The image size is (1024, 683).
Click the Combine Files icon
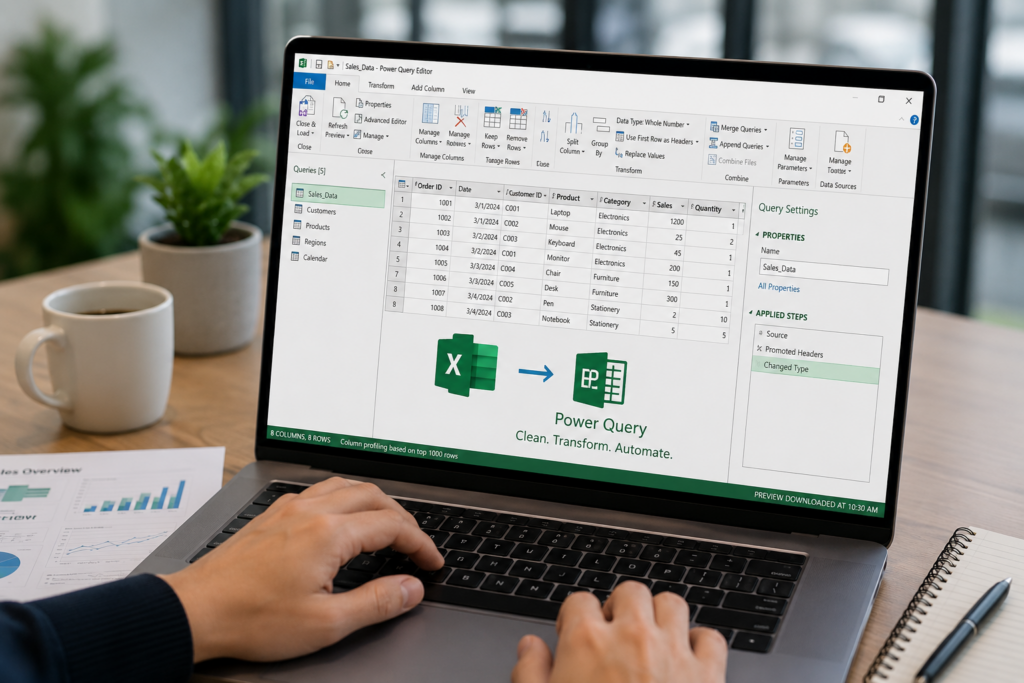712,159
